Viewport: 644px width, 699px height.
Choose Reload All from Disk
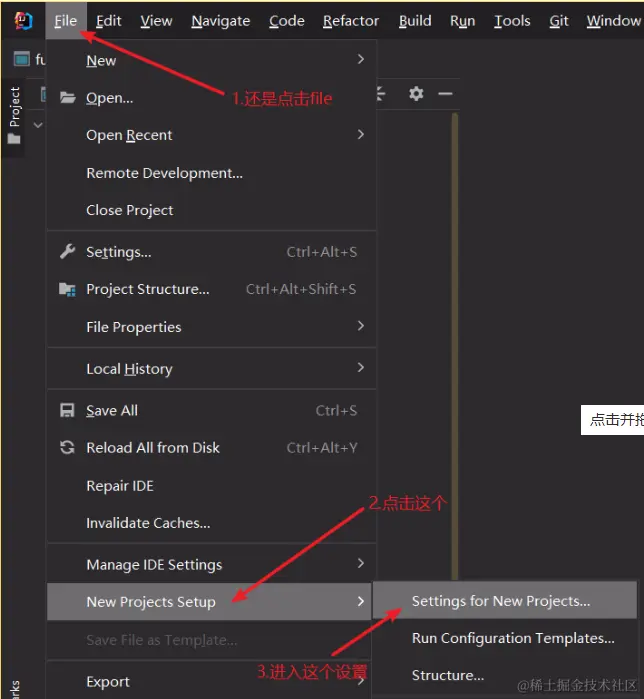point(212,448)
